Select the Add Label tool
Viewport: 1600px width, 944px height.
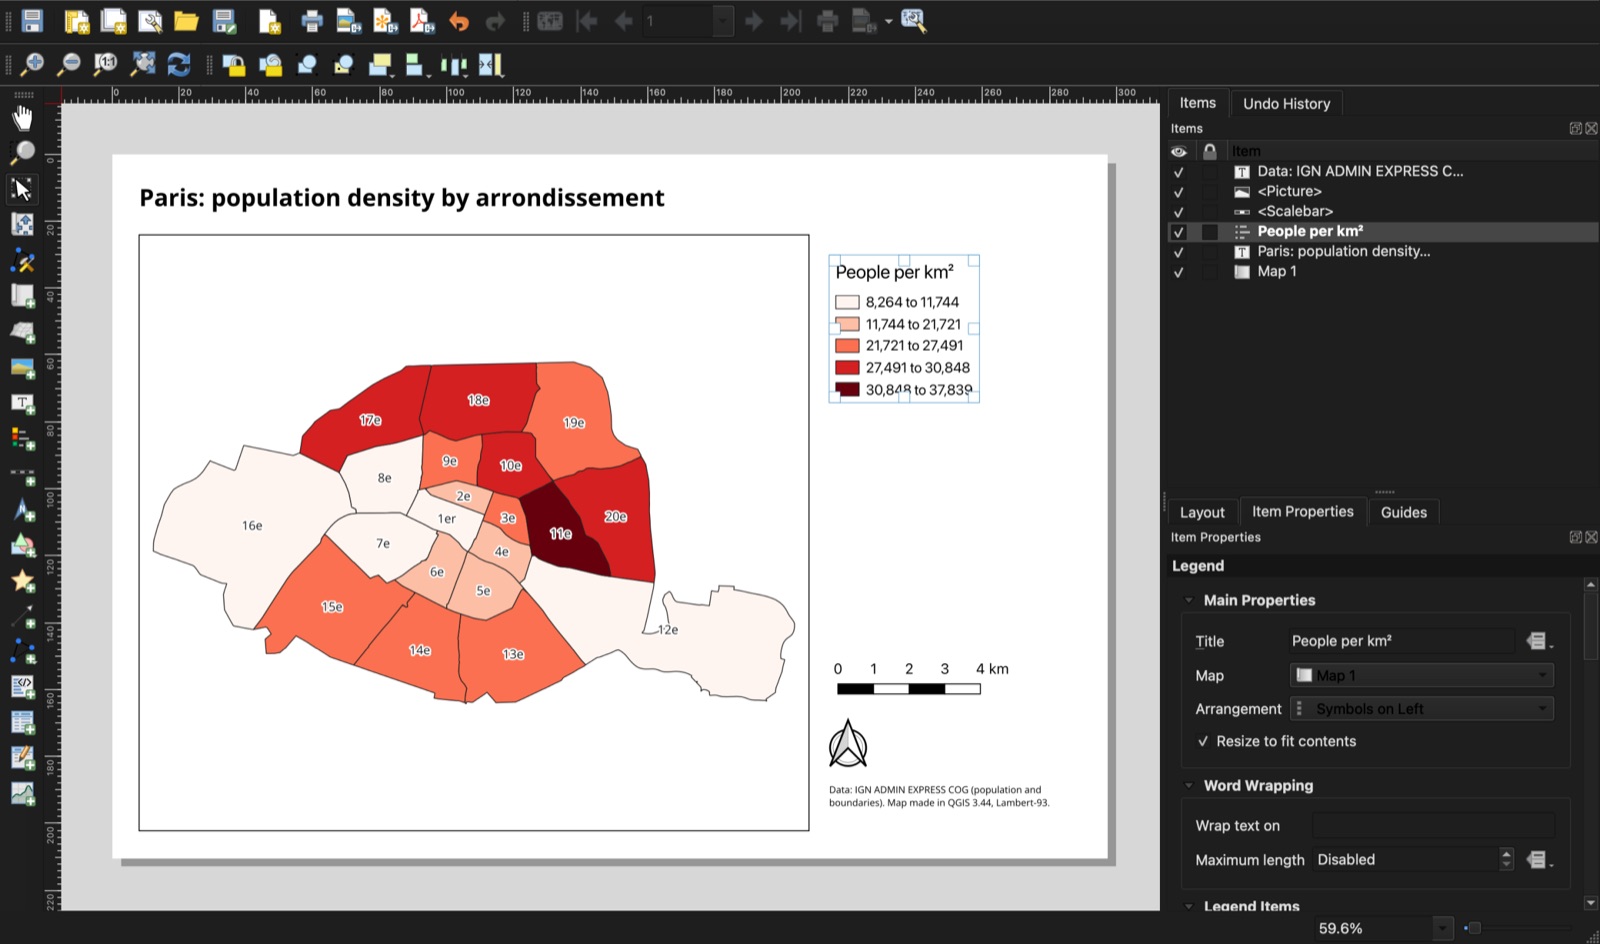click(x=22, y=403)
